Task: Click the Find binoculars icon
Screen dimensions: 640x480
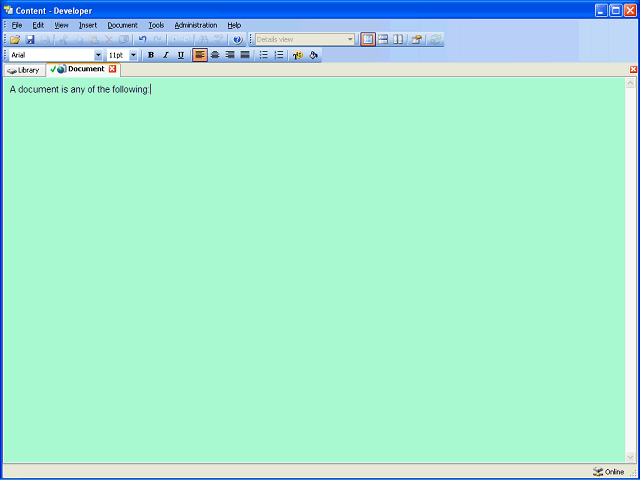Action: [x=204, y=40]
